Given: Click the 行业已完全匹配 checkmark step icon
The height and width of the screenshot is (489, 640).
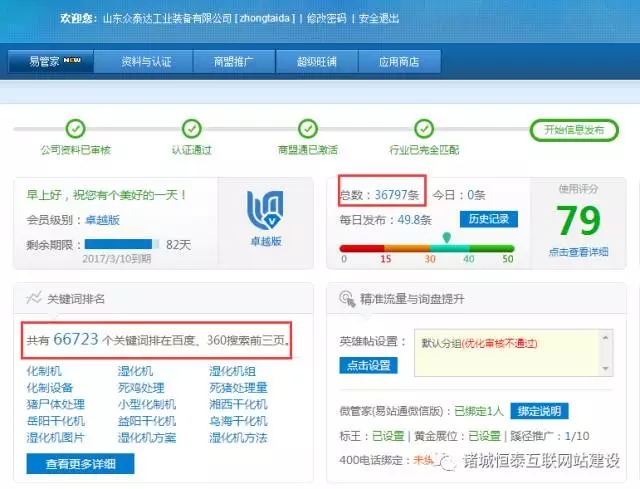Looking at the screenshot, I should pyautogui.click(x=424, y=129).
